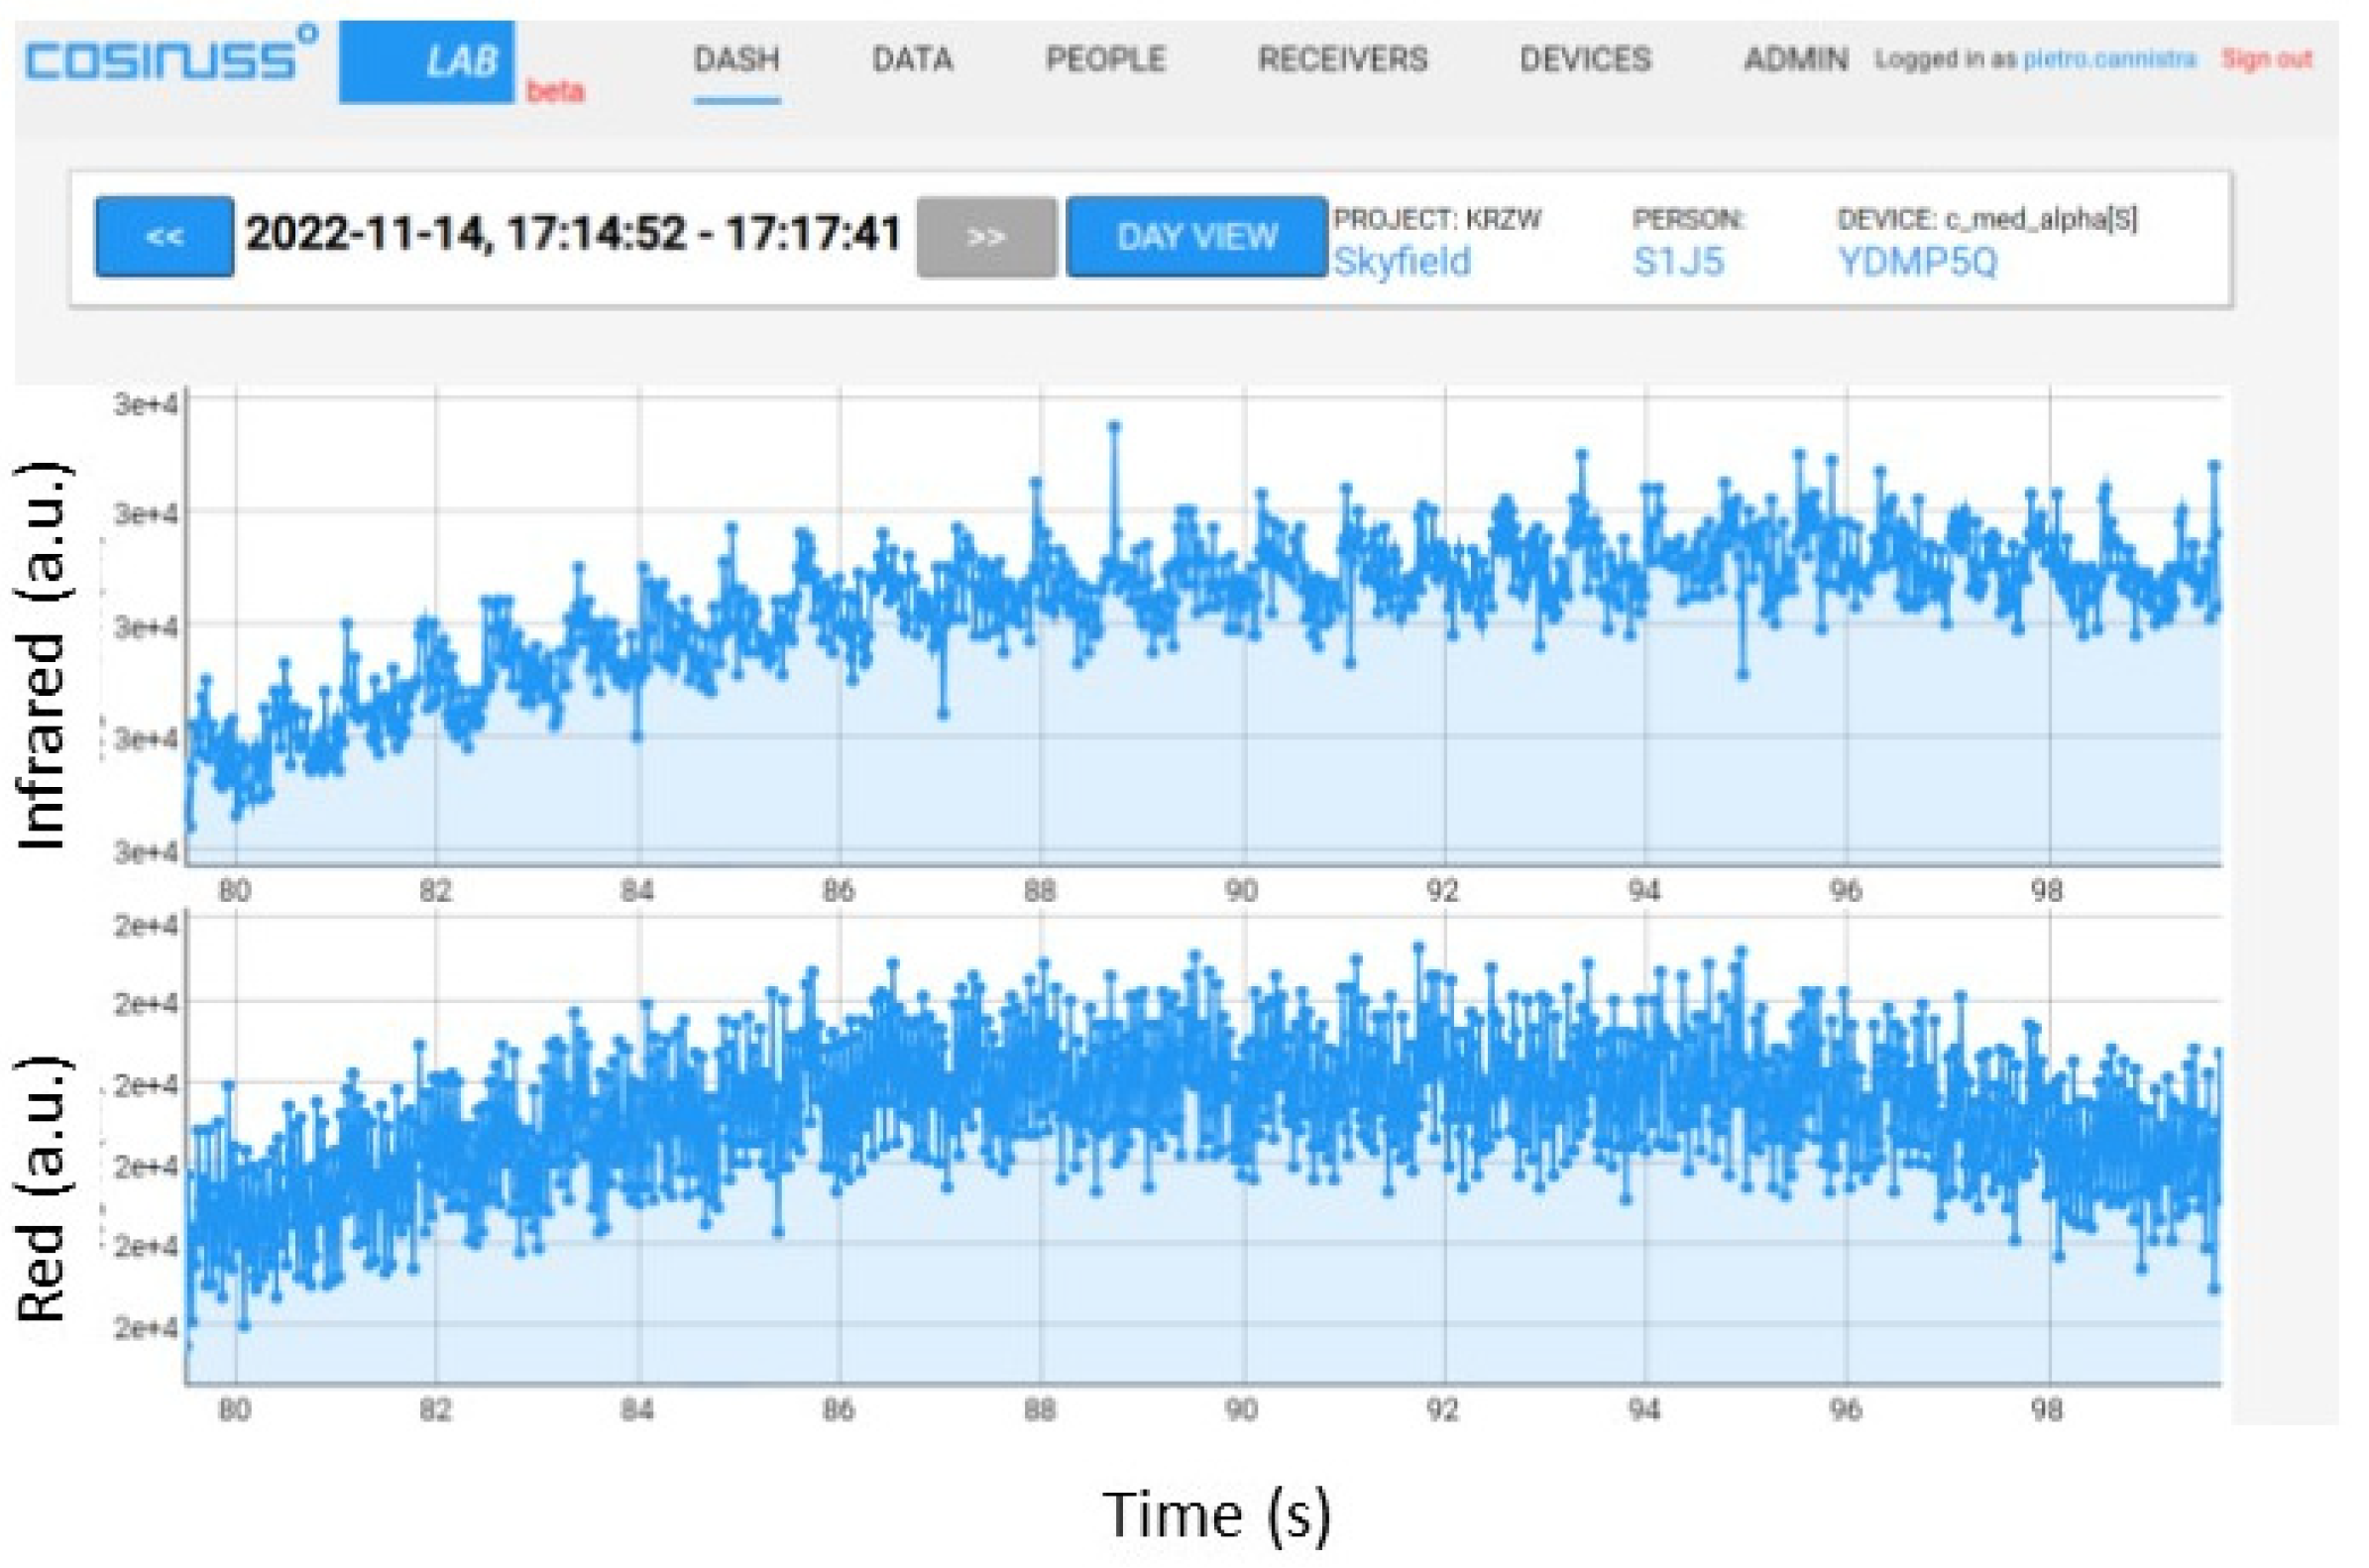The width and height of the screenshot is (2369, 1568).
Task: Click the pietro.cannistra username link
Action: [2109, 60]
